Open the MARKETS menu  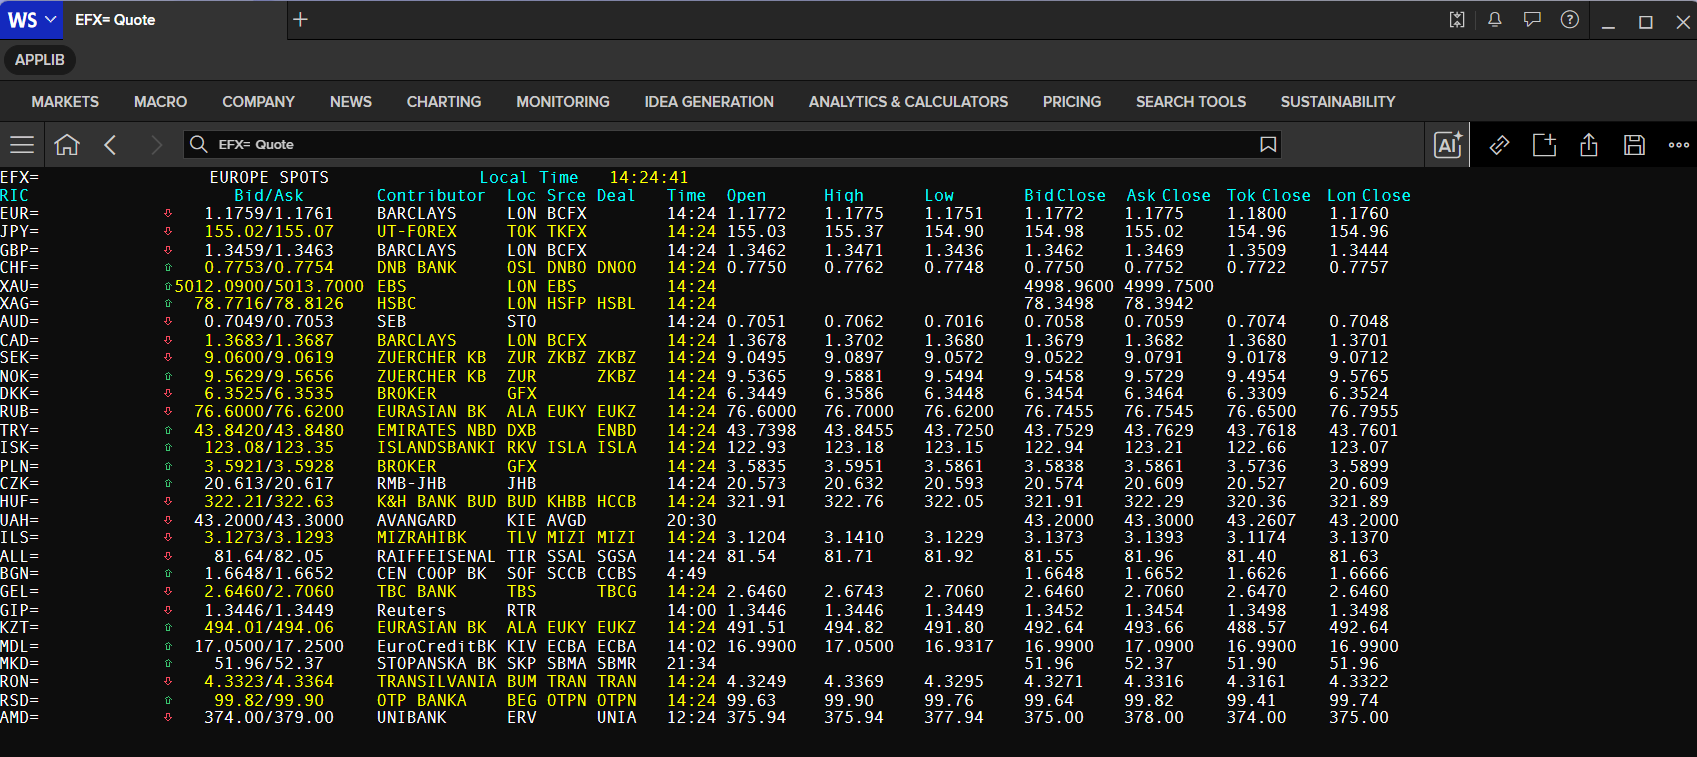[x=65, y=102]
